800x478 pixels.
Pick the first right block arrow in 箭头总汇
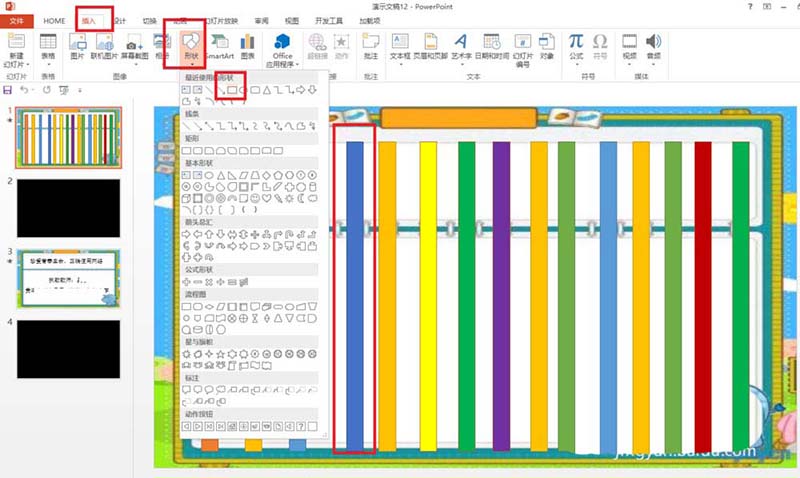[x=186, y=234]
